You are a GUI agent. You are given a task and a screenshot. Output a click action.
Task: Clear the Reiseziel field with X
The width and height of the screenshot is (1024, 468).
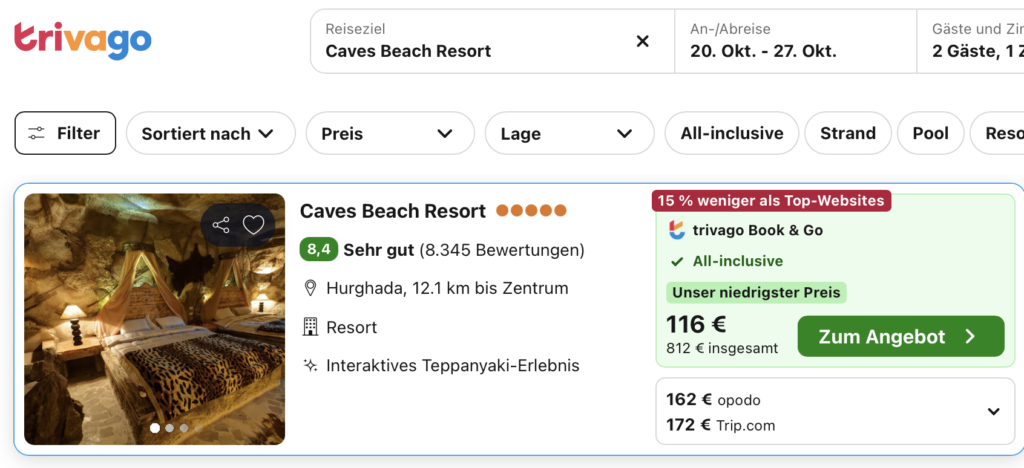tap(643, 42)
